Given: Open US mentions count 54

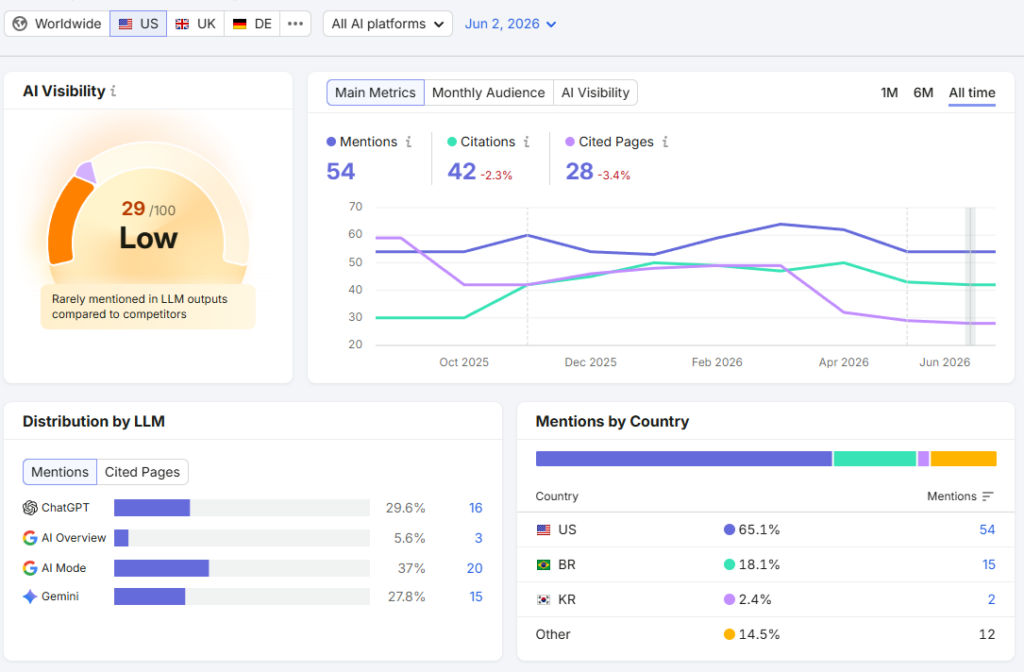Looking at the screenshot, I should tap(987, 530).
